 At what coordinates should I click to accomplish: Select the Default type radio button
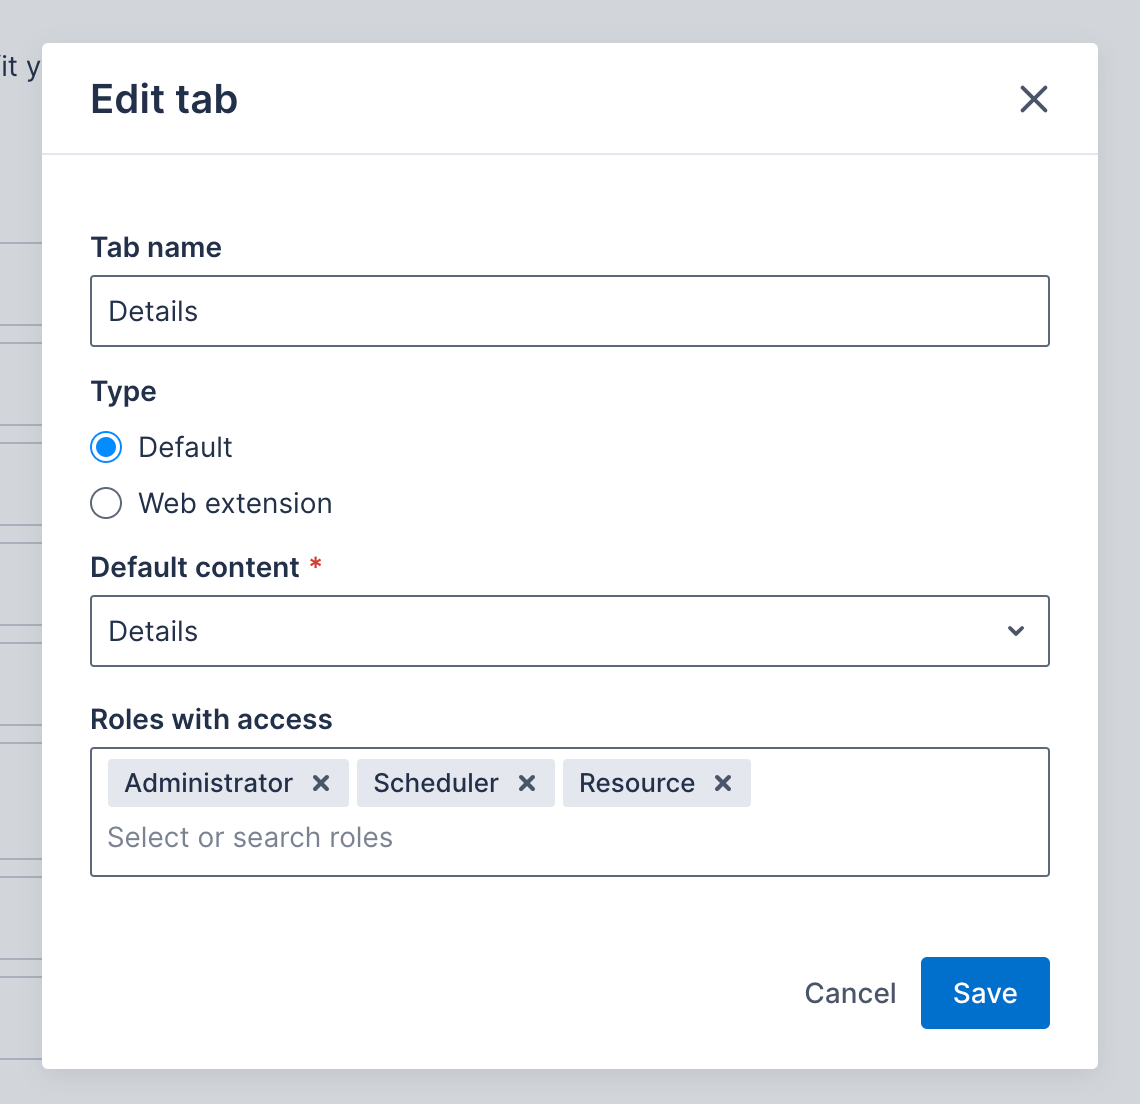[106, 447]
